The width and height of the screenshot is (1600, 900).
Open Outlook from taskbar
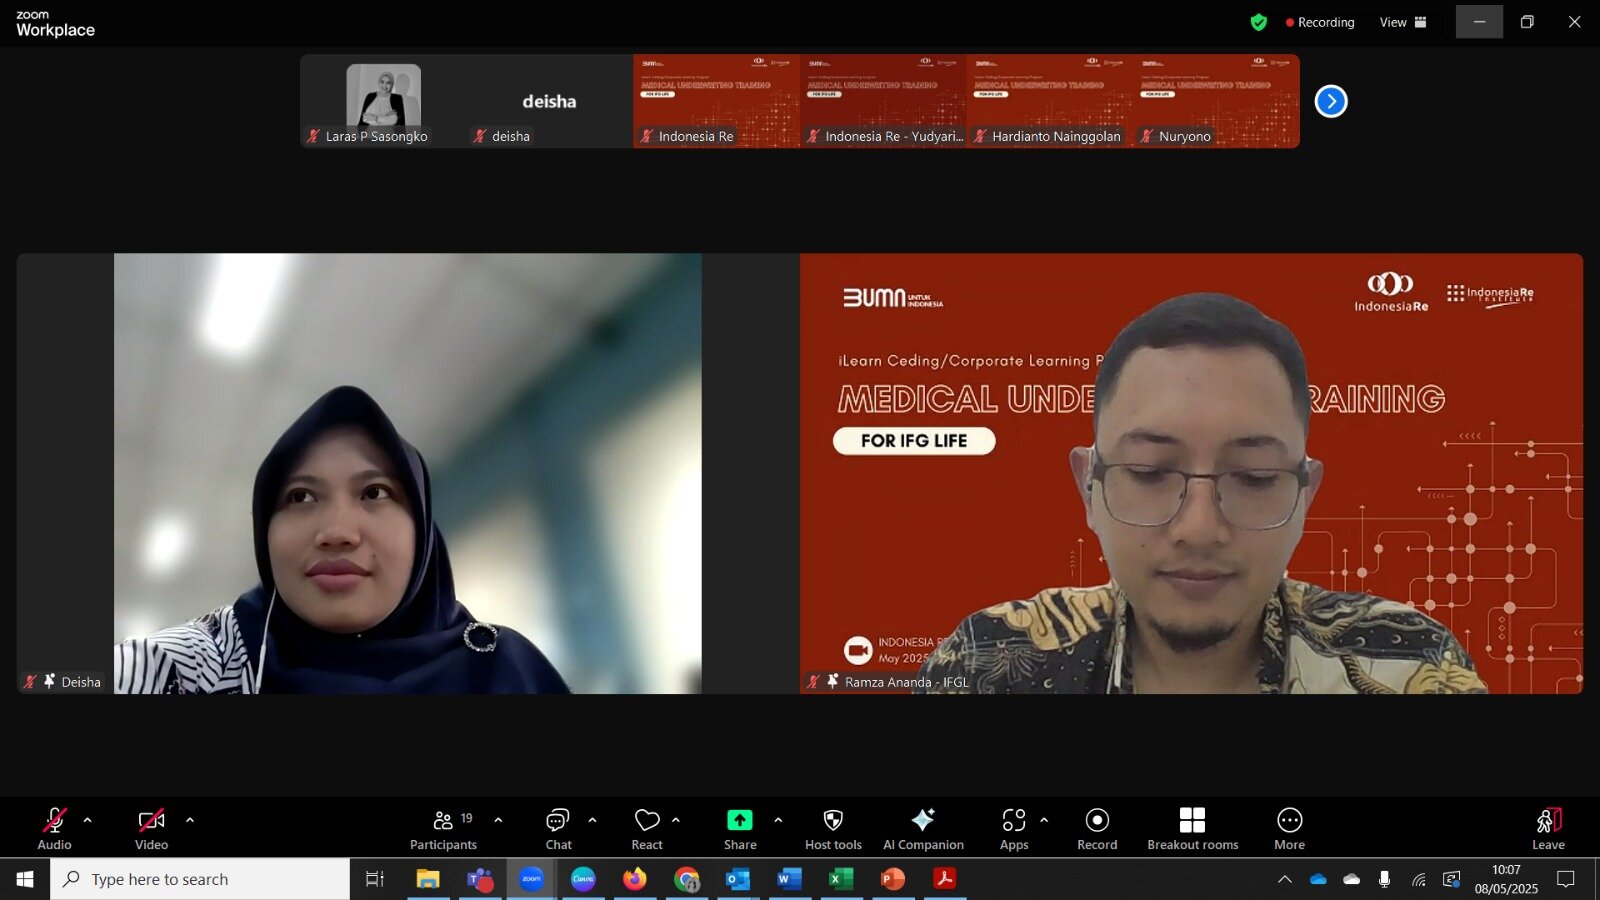click(738, 879)
